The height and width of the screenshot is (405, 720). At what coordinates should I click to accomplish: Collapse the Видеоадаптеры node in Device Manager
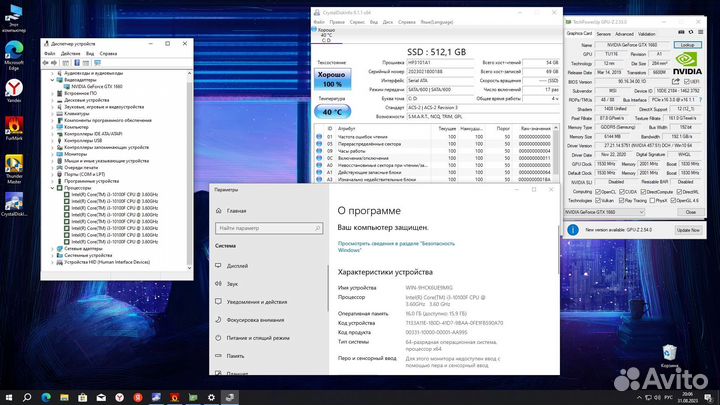52,80
